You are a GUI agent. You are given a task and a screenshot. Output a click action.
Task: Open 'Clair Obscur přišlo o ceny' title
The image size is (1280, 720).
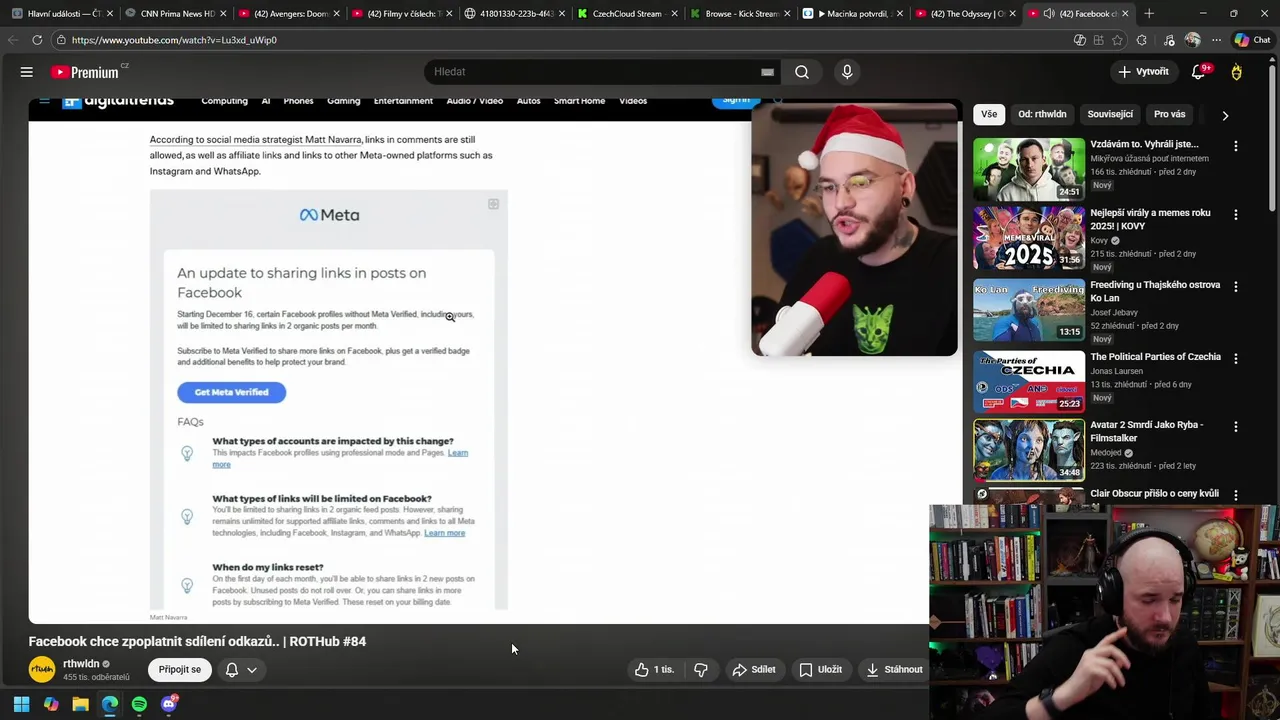click(x=1154, y=494)
